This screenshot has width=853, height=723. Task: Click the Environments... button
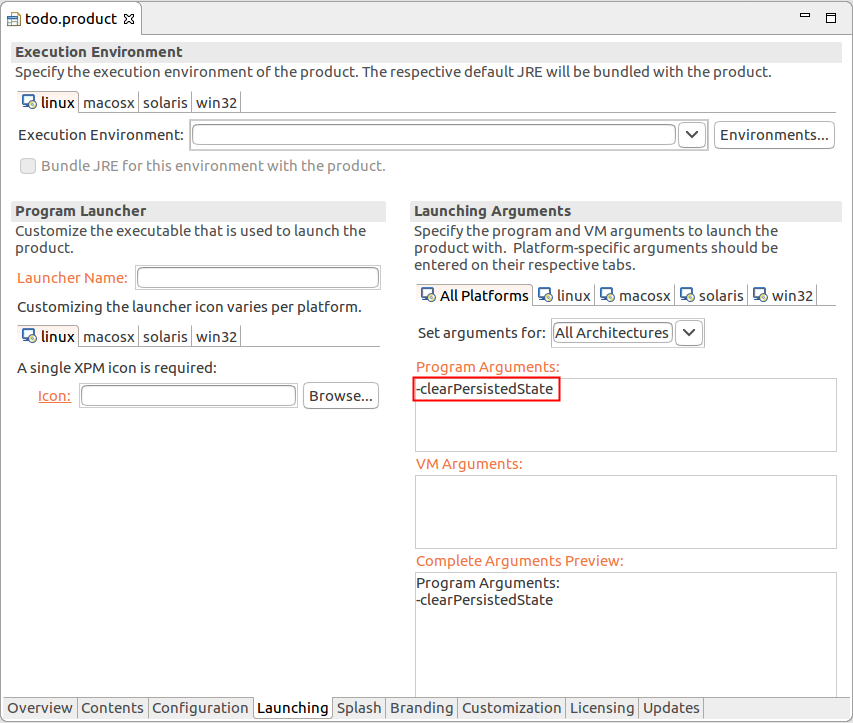click(774, 135)
